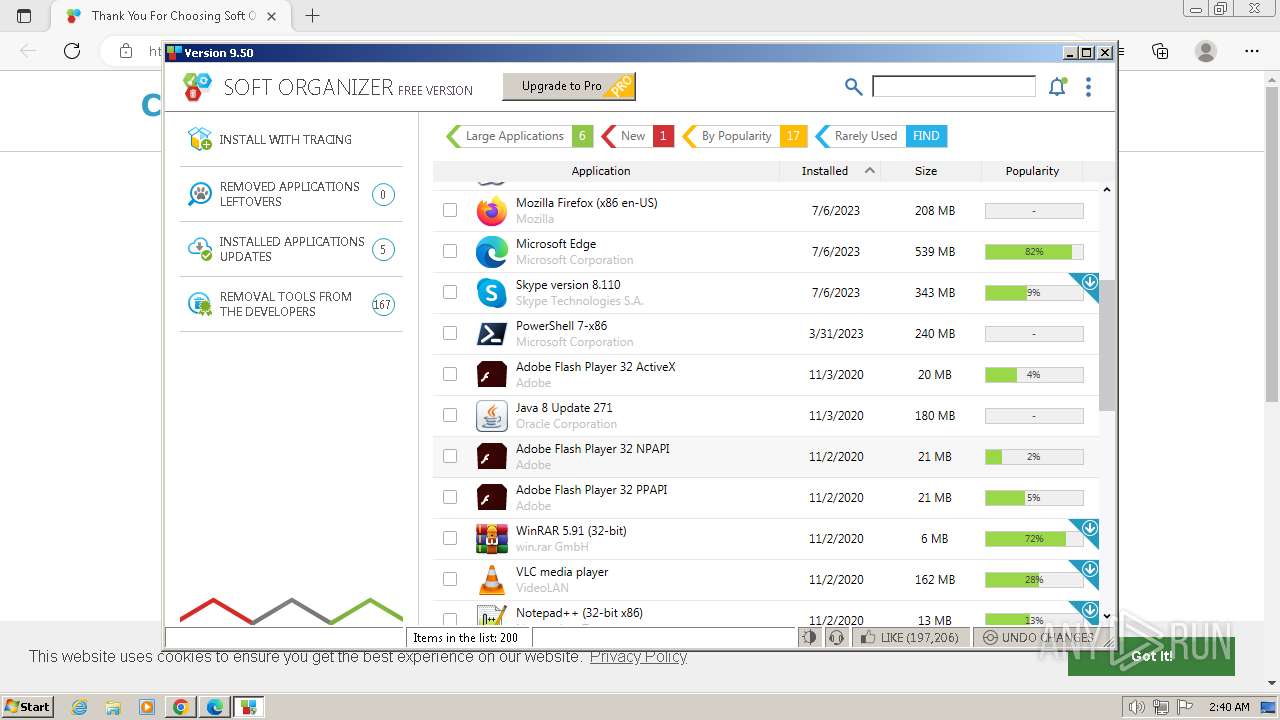Click the Privacy Policy link in browser
Image resolution: width=1280 pixels, height=720 pixels.
[x=638, y=656]
